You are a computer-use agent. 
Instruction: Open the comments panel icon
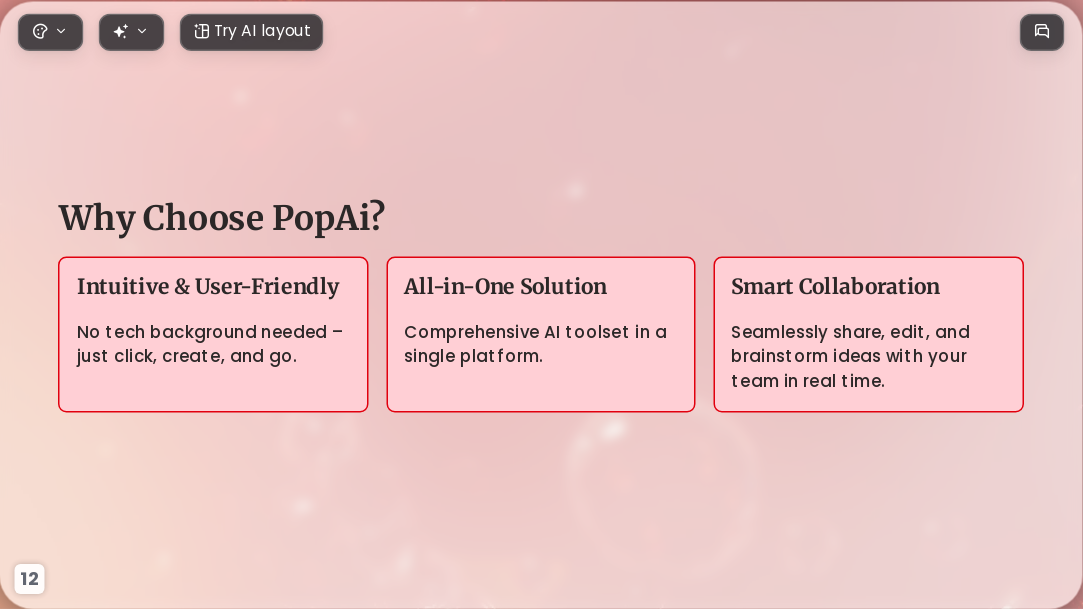tap(1042, 32)
